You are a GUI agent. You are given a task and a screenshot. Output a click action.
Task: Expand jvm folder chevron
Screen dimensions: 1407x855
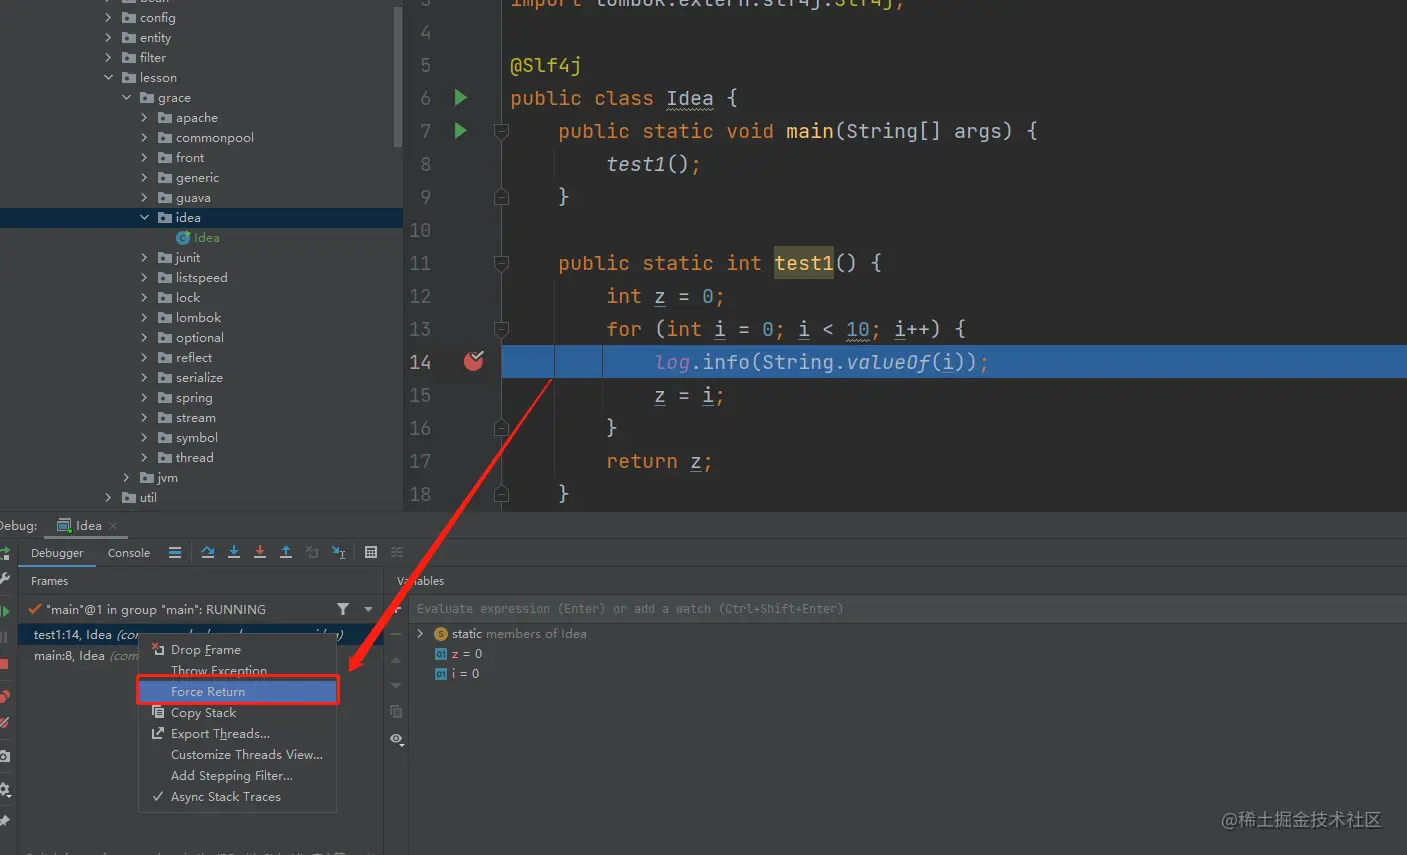[126, 478]
